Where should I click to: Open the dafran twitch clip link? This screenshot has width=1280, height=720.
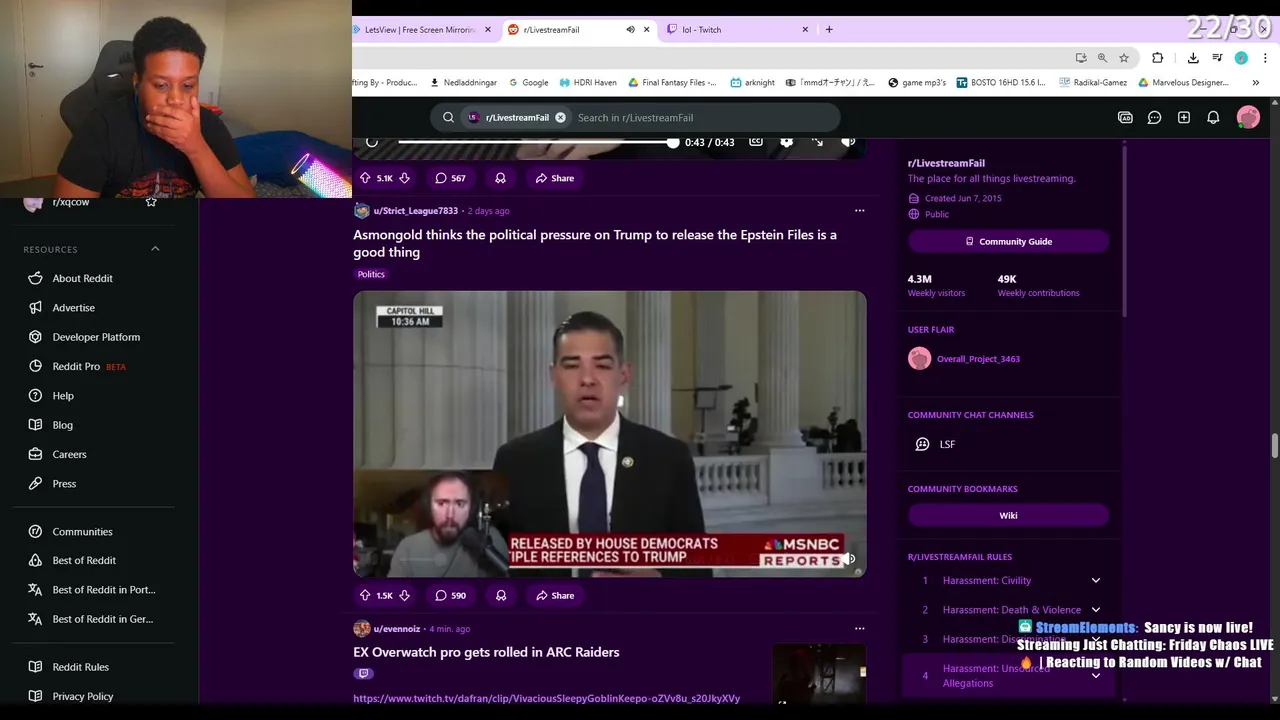546,698
